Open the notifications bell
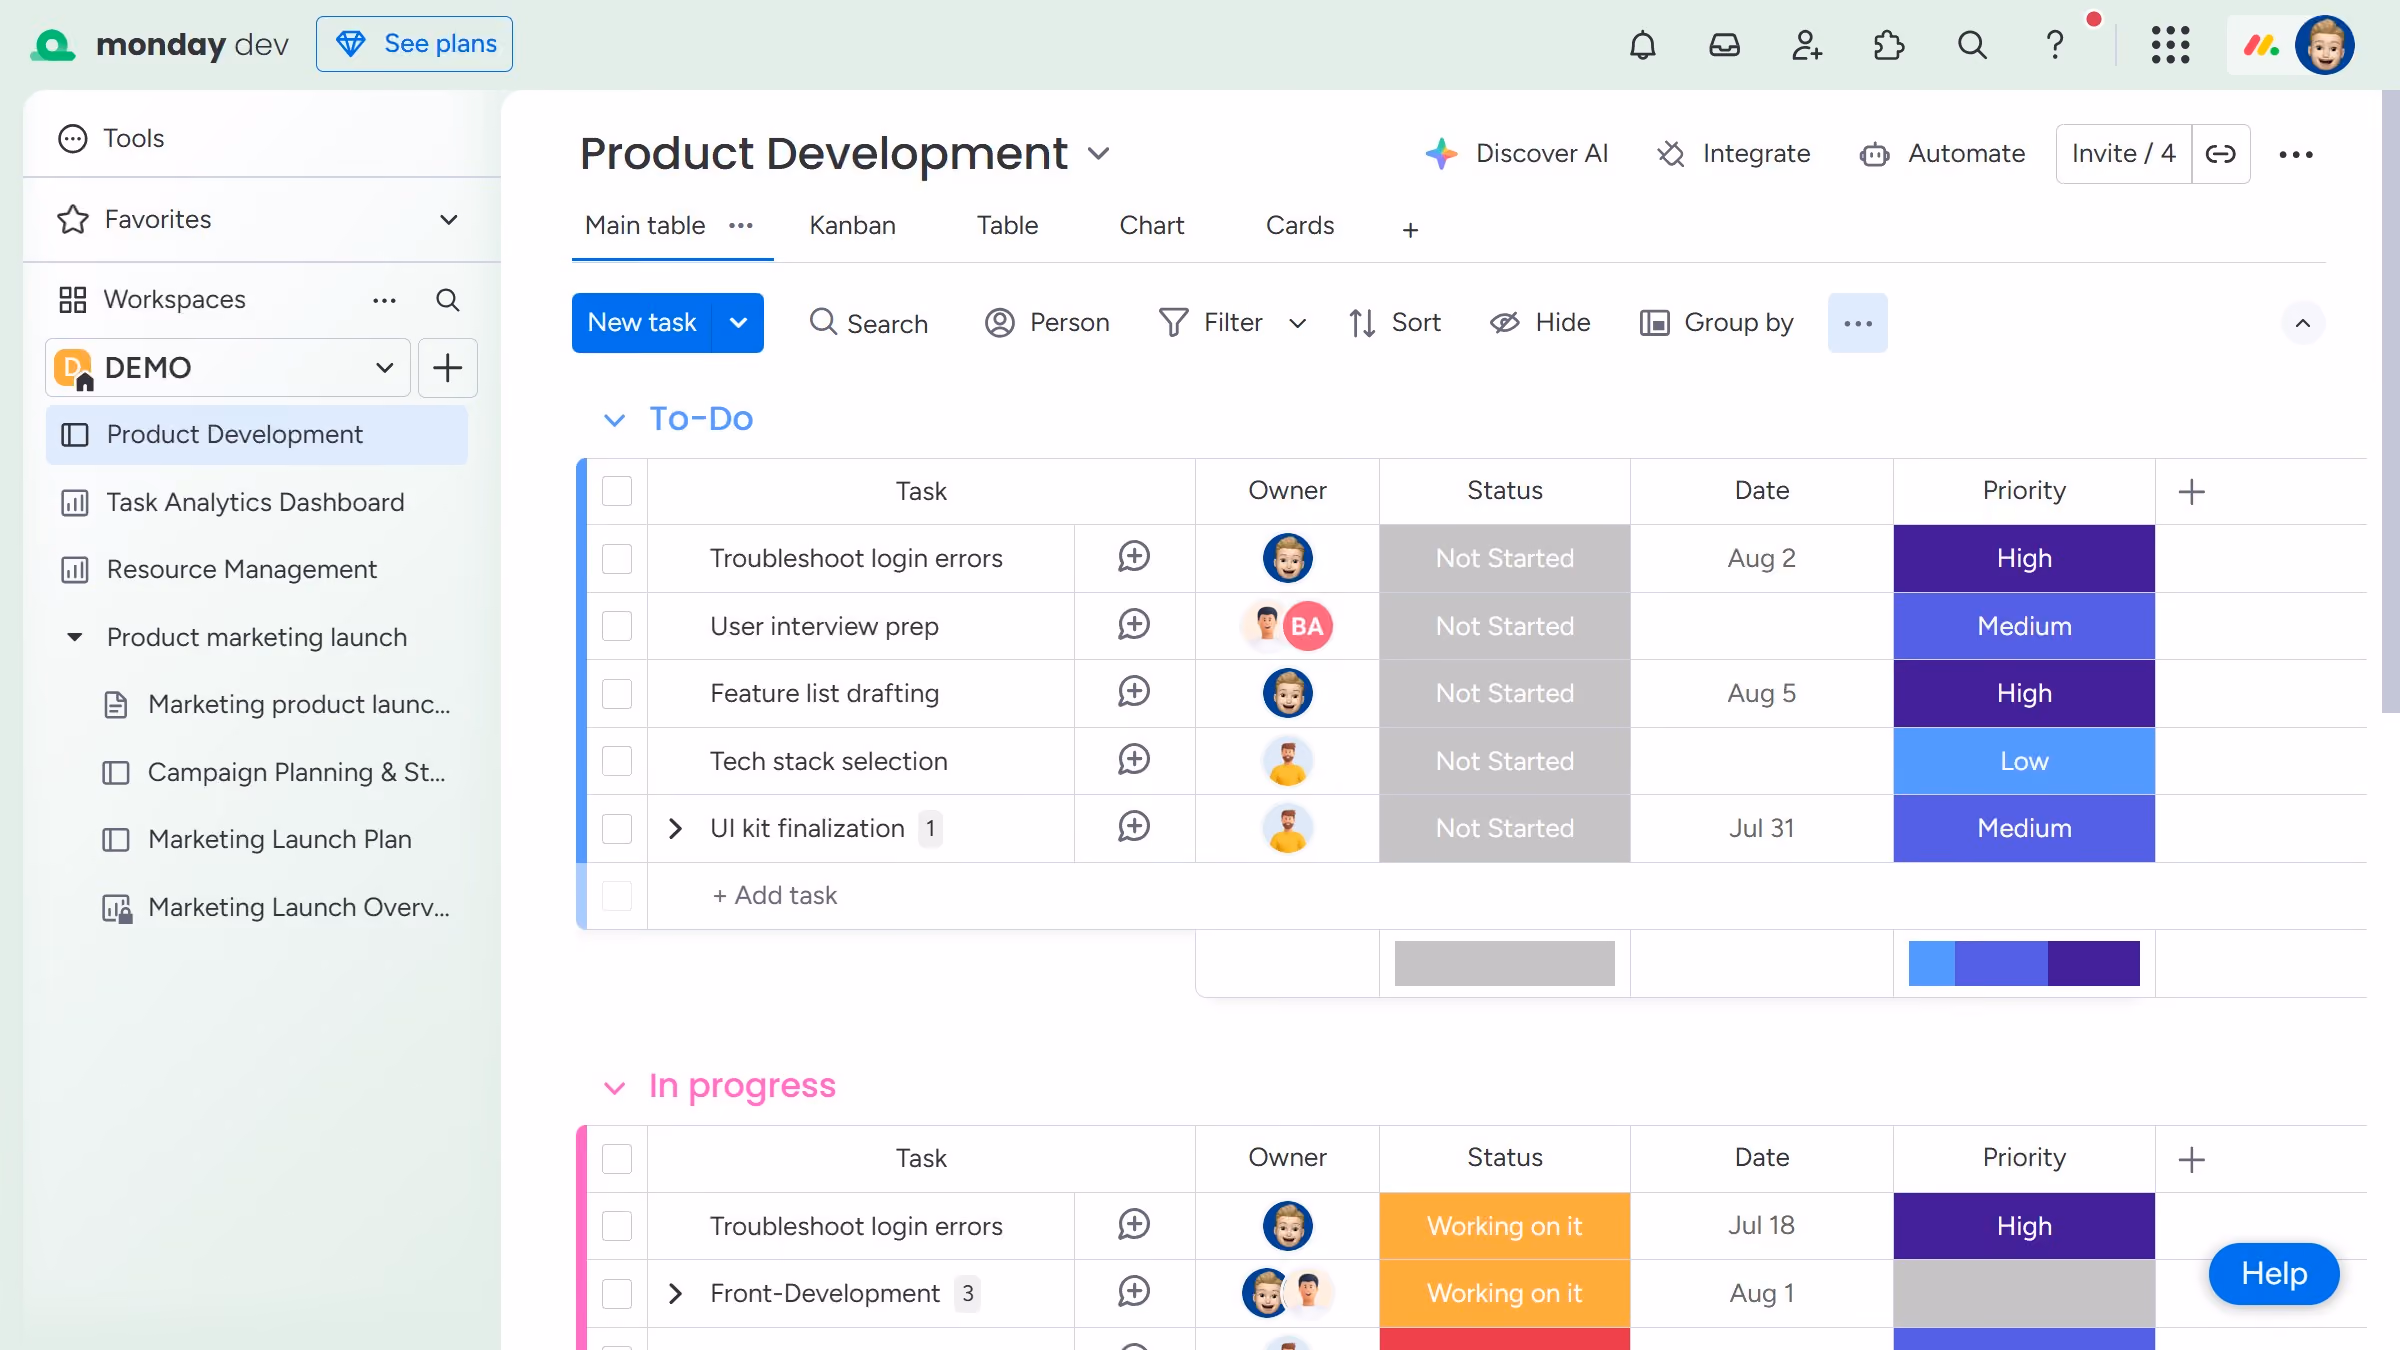Image resolution: width=2400 pixels, height=1350 pixels. pos(1643,45)
